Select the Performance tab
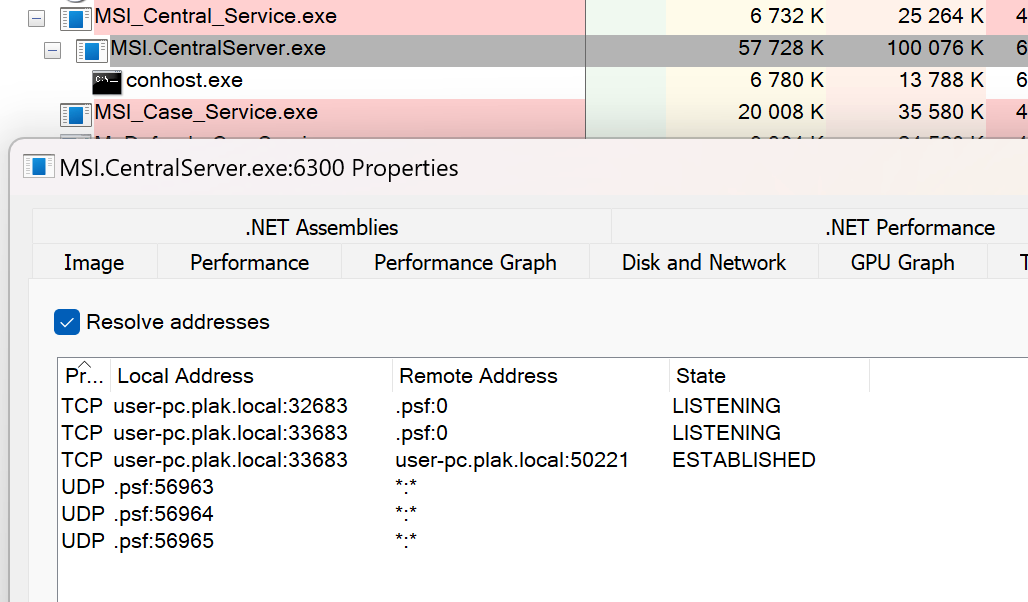 pyautogui.click(x=249, y=262)
